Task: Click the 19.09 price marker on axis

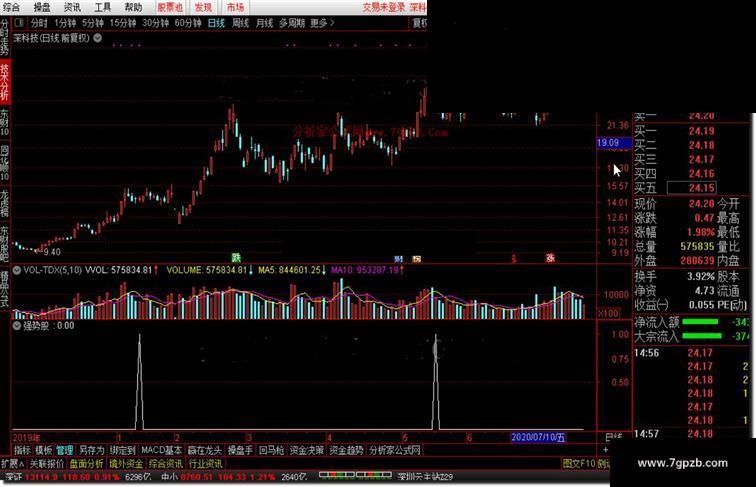Action: pyautogui.click(x=614, y=143)
